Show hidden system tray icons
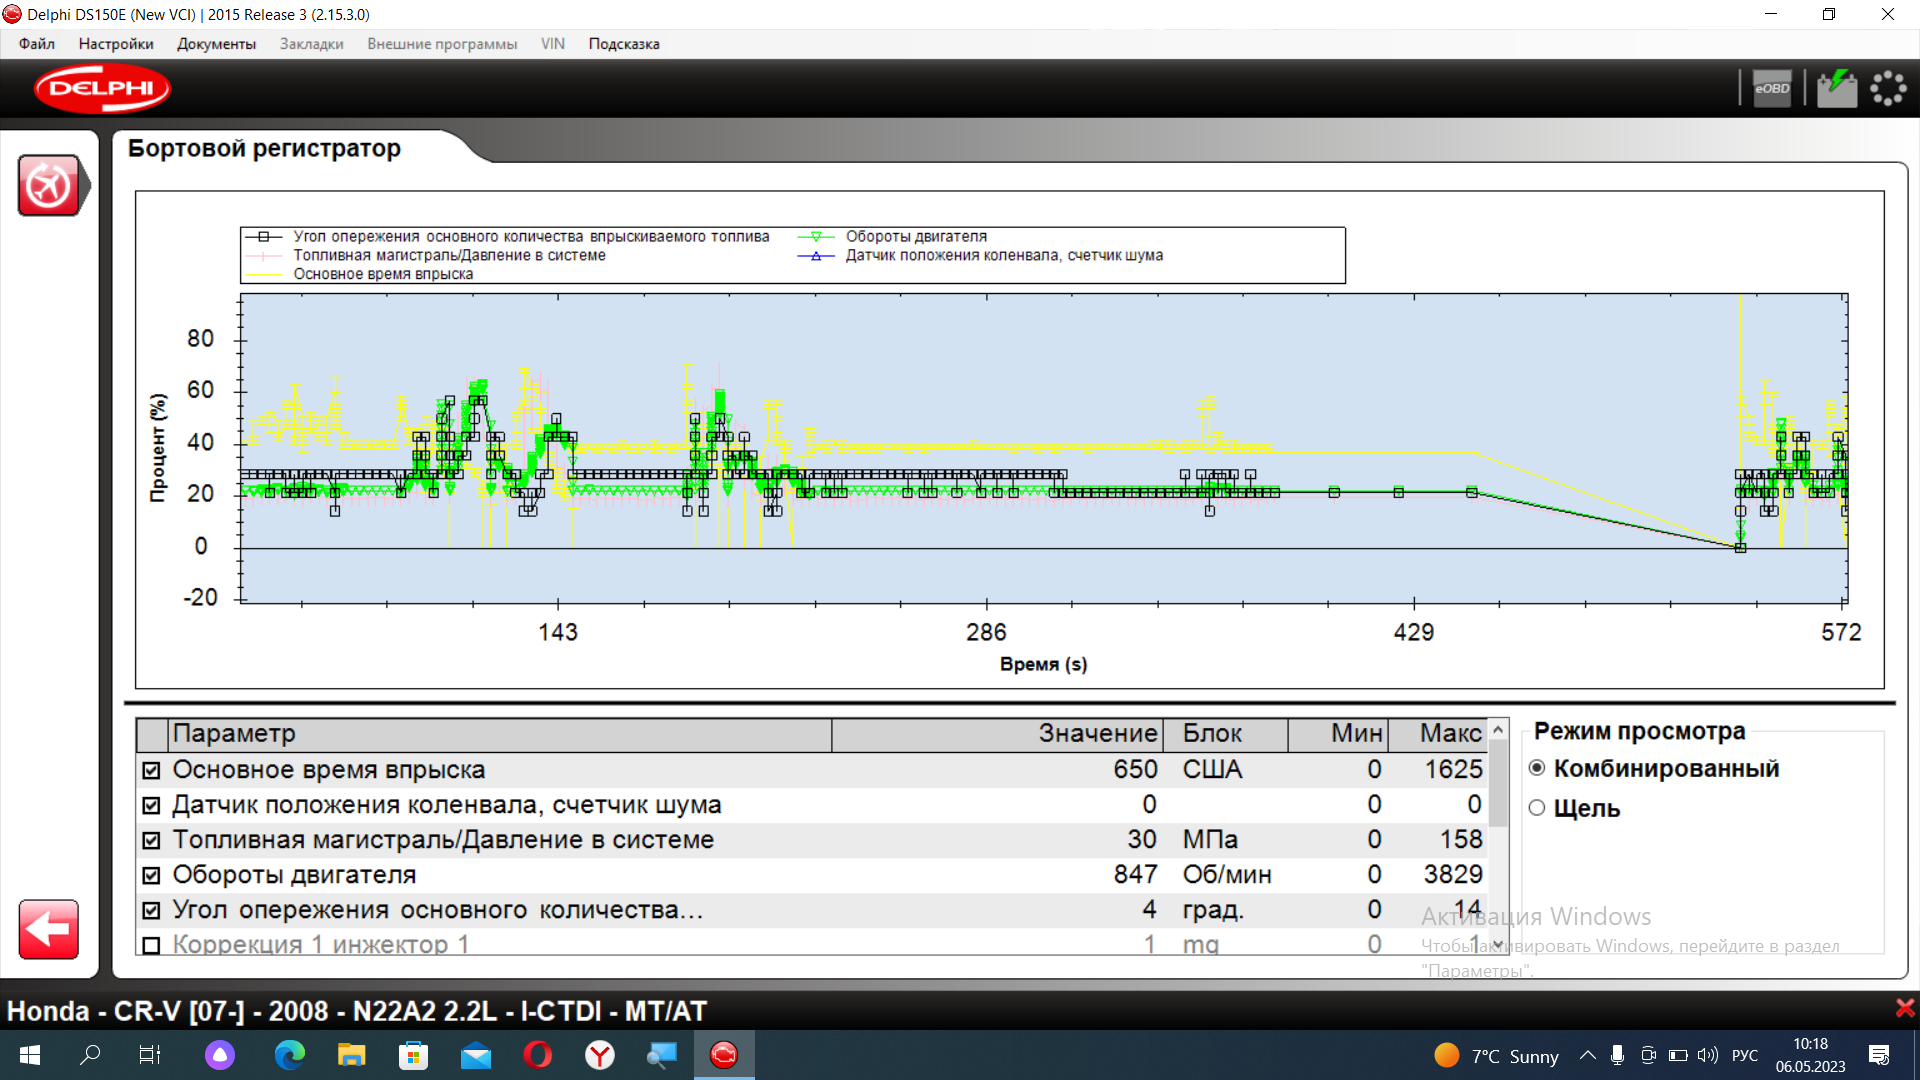The height and width of the screenshot is (1080, 1920). click(1587, 1055)
